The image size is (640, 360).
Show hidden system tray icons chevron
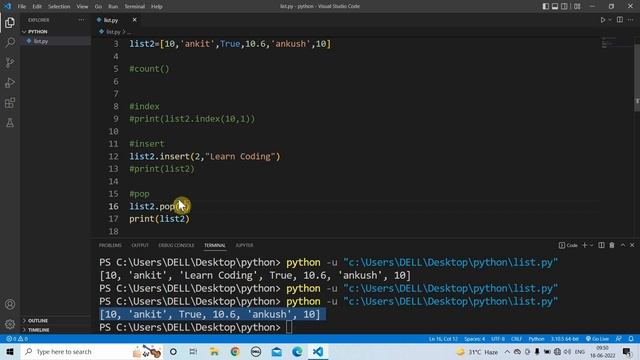(507, 351)
